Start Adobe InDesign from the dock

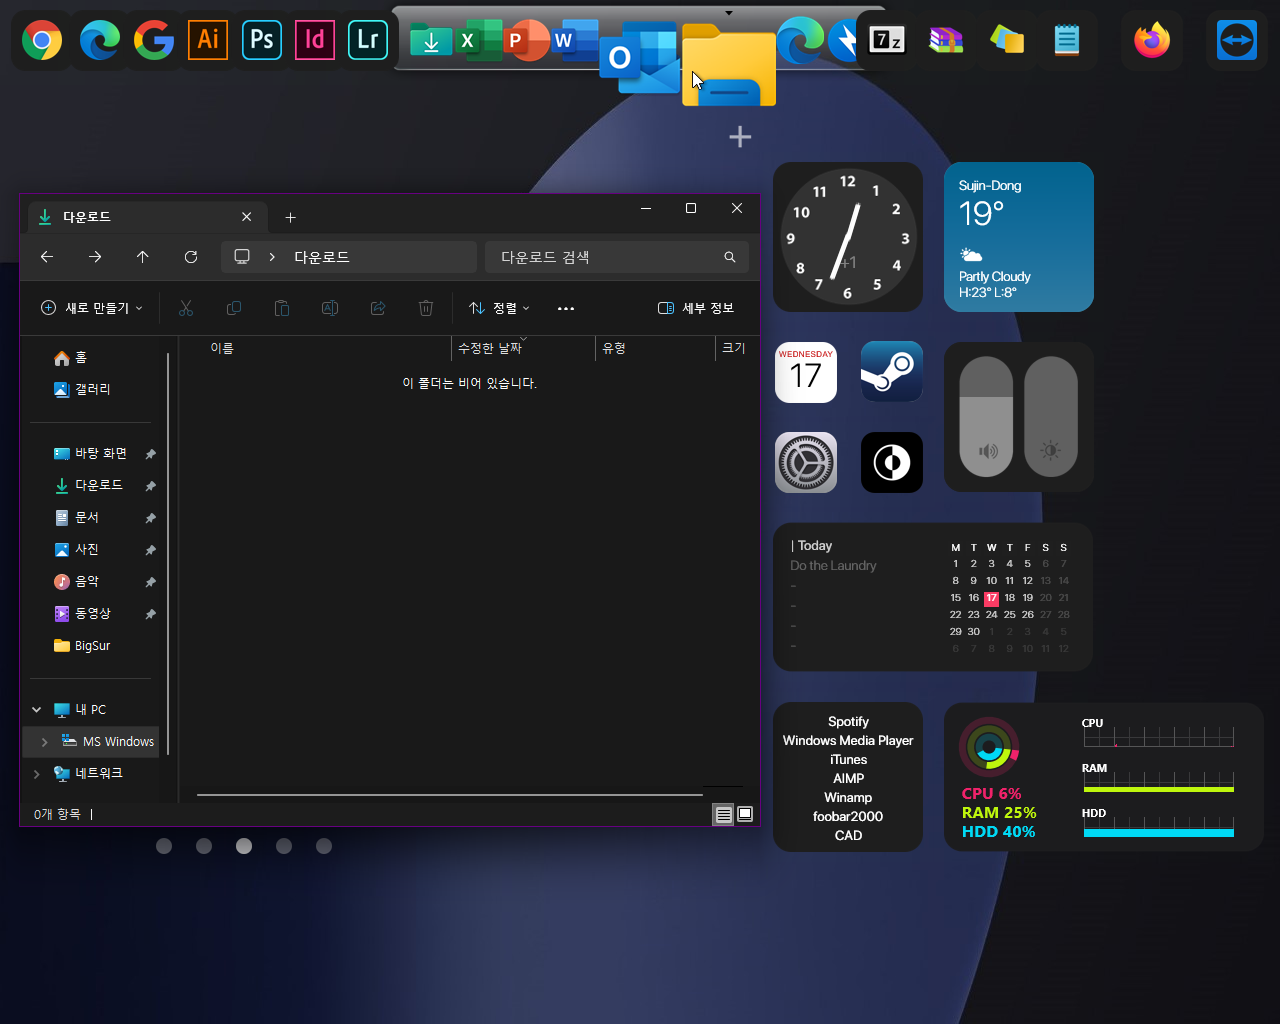(x=315, y=40)
